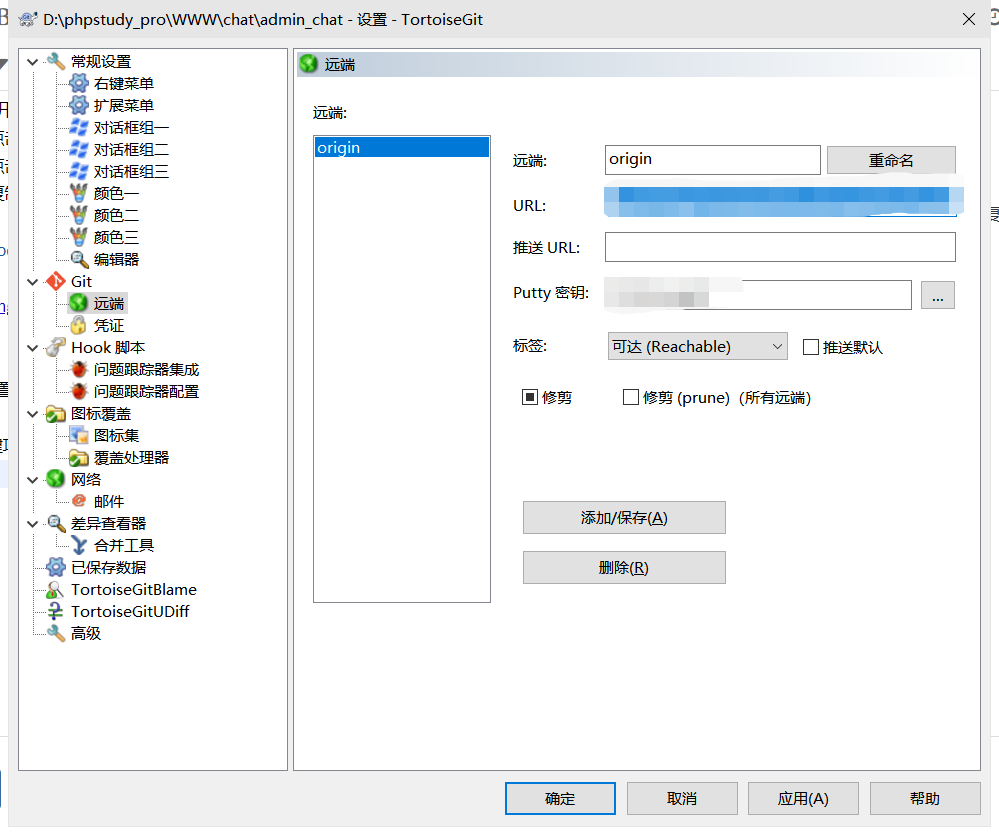Focus the Putty 密钥 input field

(758, 295)
